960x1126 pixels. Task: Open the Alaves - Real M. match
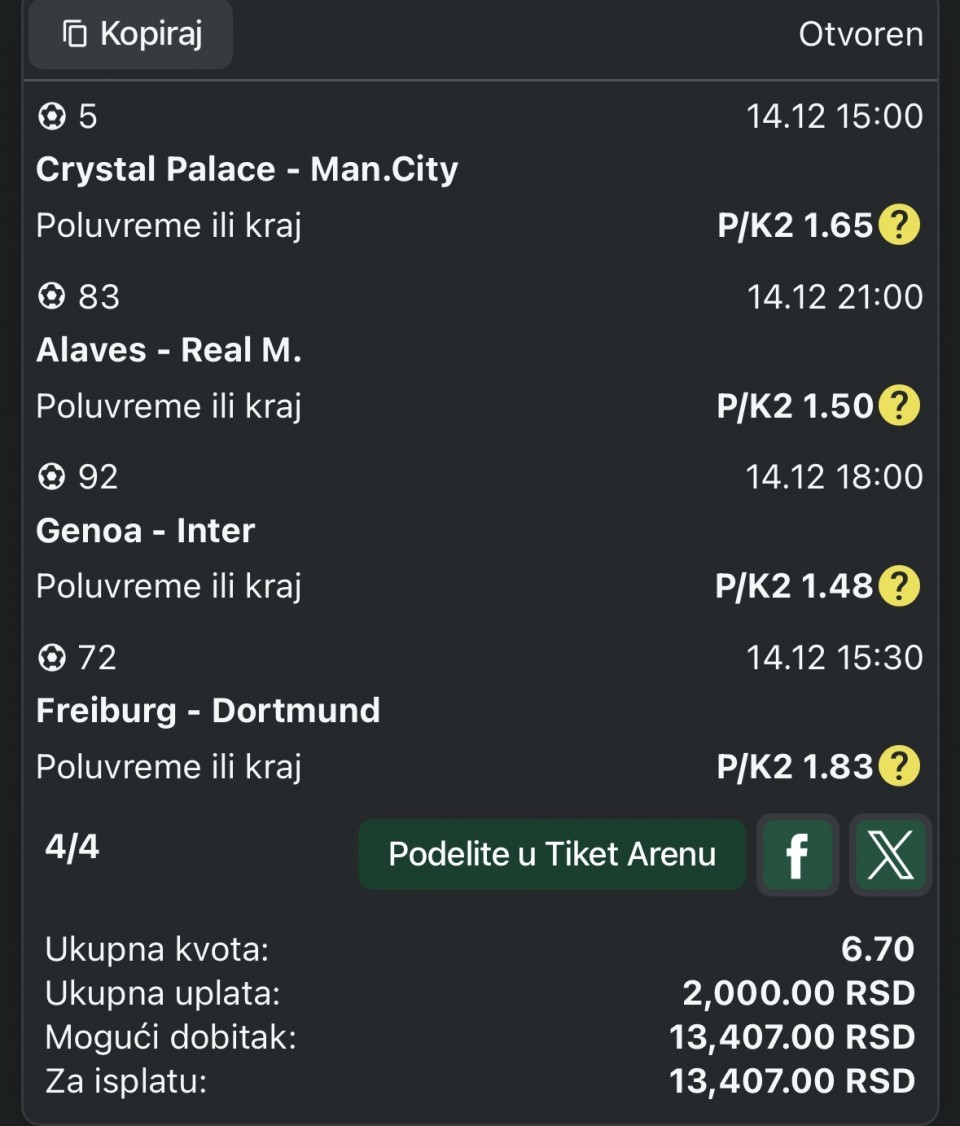tap(169, 350)
